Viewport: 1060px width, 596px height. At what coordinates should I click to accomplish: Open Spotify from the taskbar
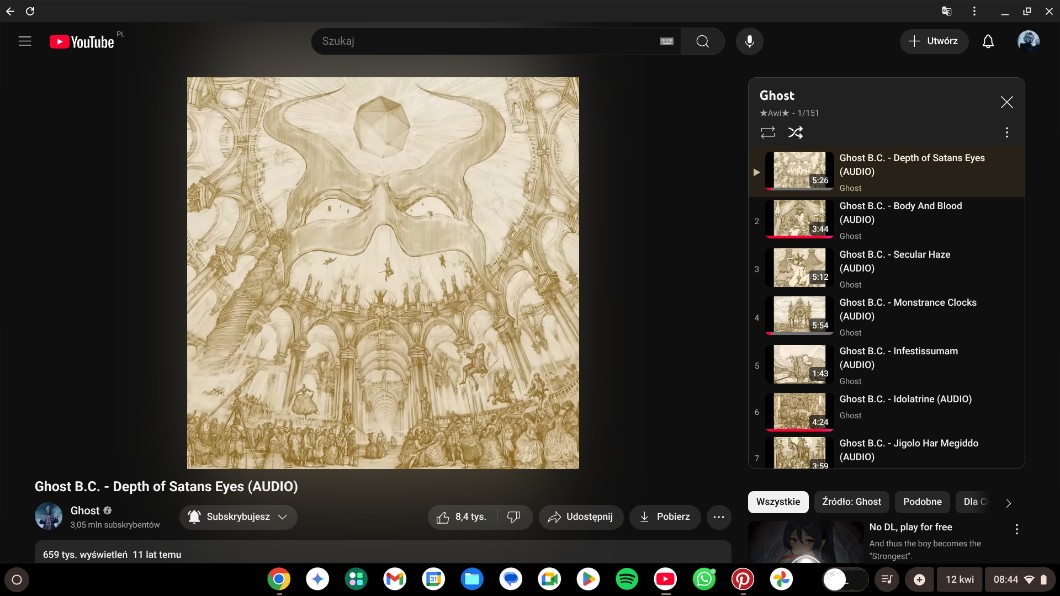(627, 579)
